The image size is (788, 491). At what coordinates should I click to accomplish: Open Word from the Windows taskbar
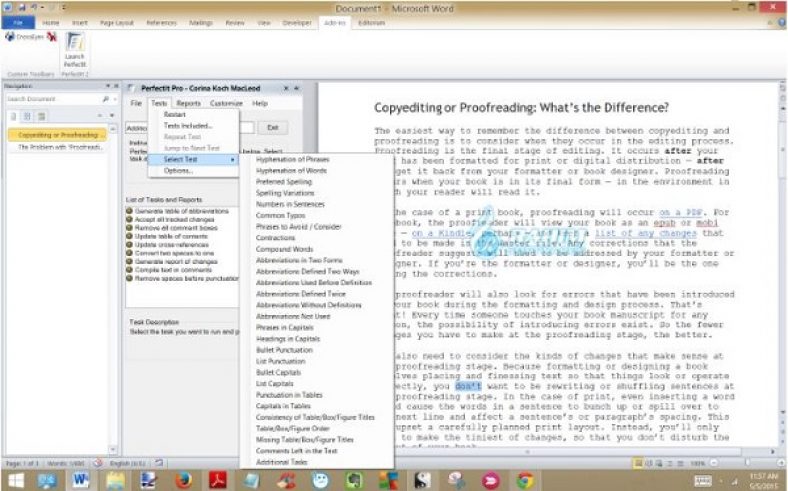click(x=80, y=479)
